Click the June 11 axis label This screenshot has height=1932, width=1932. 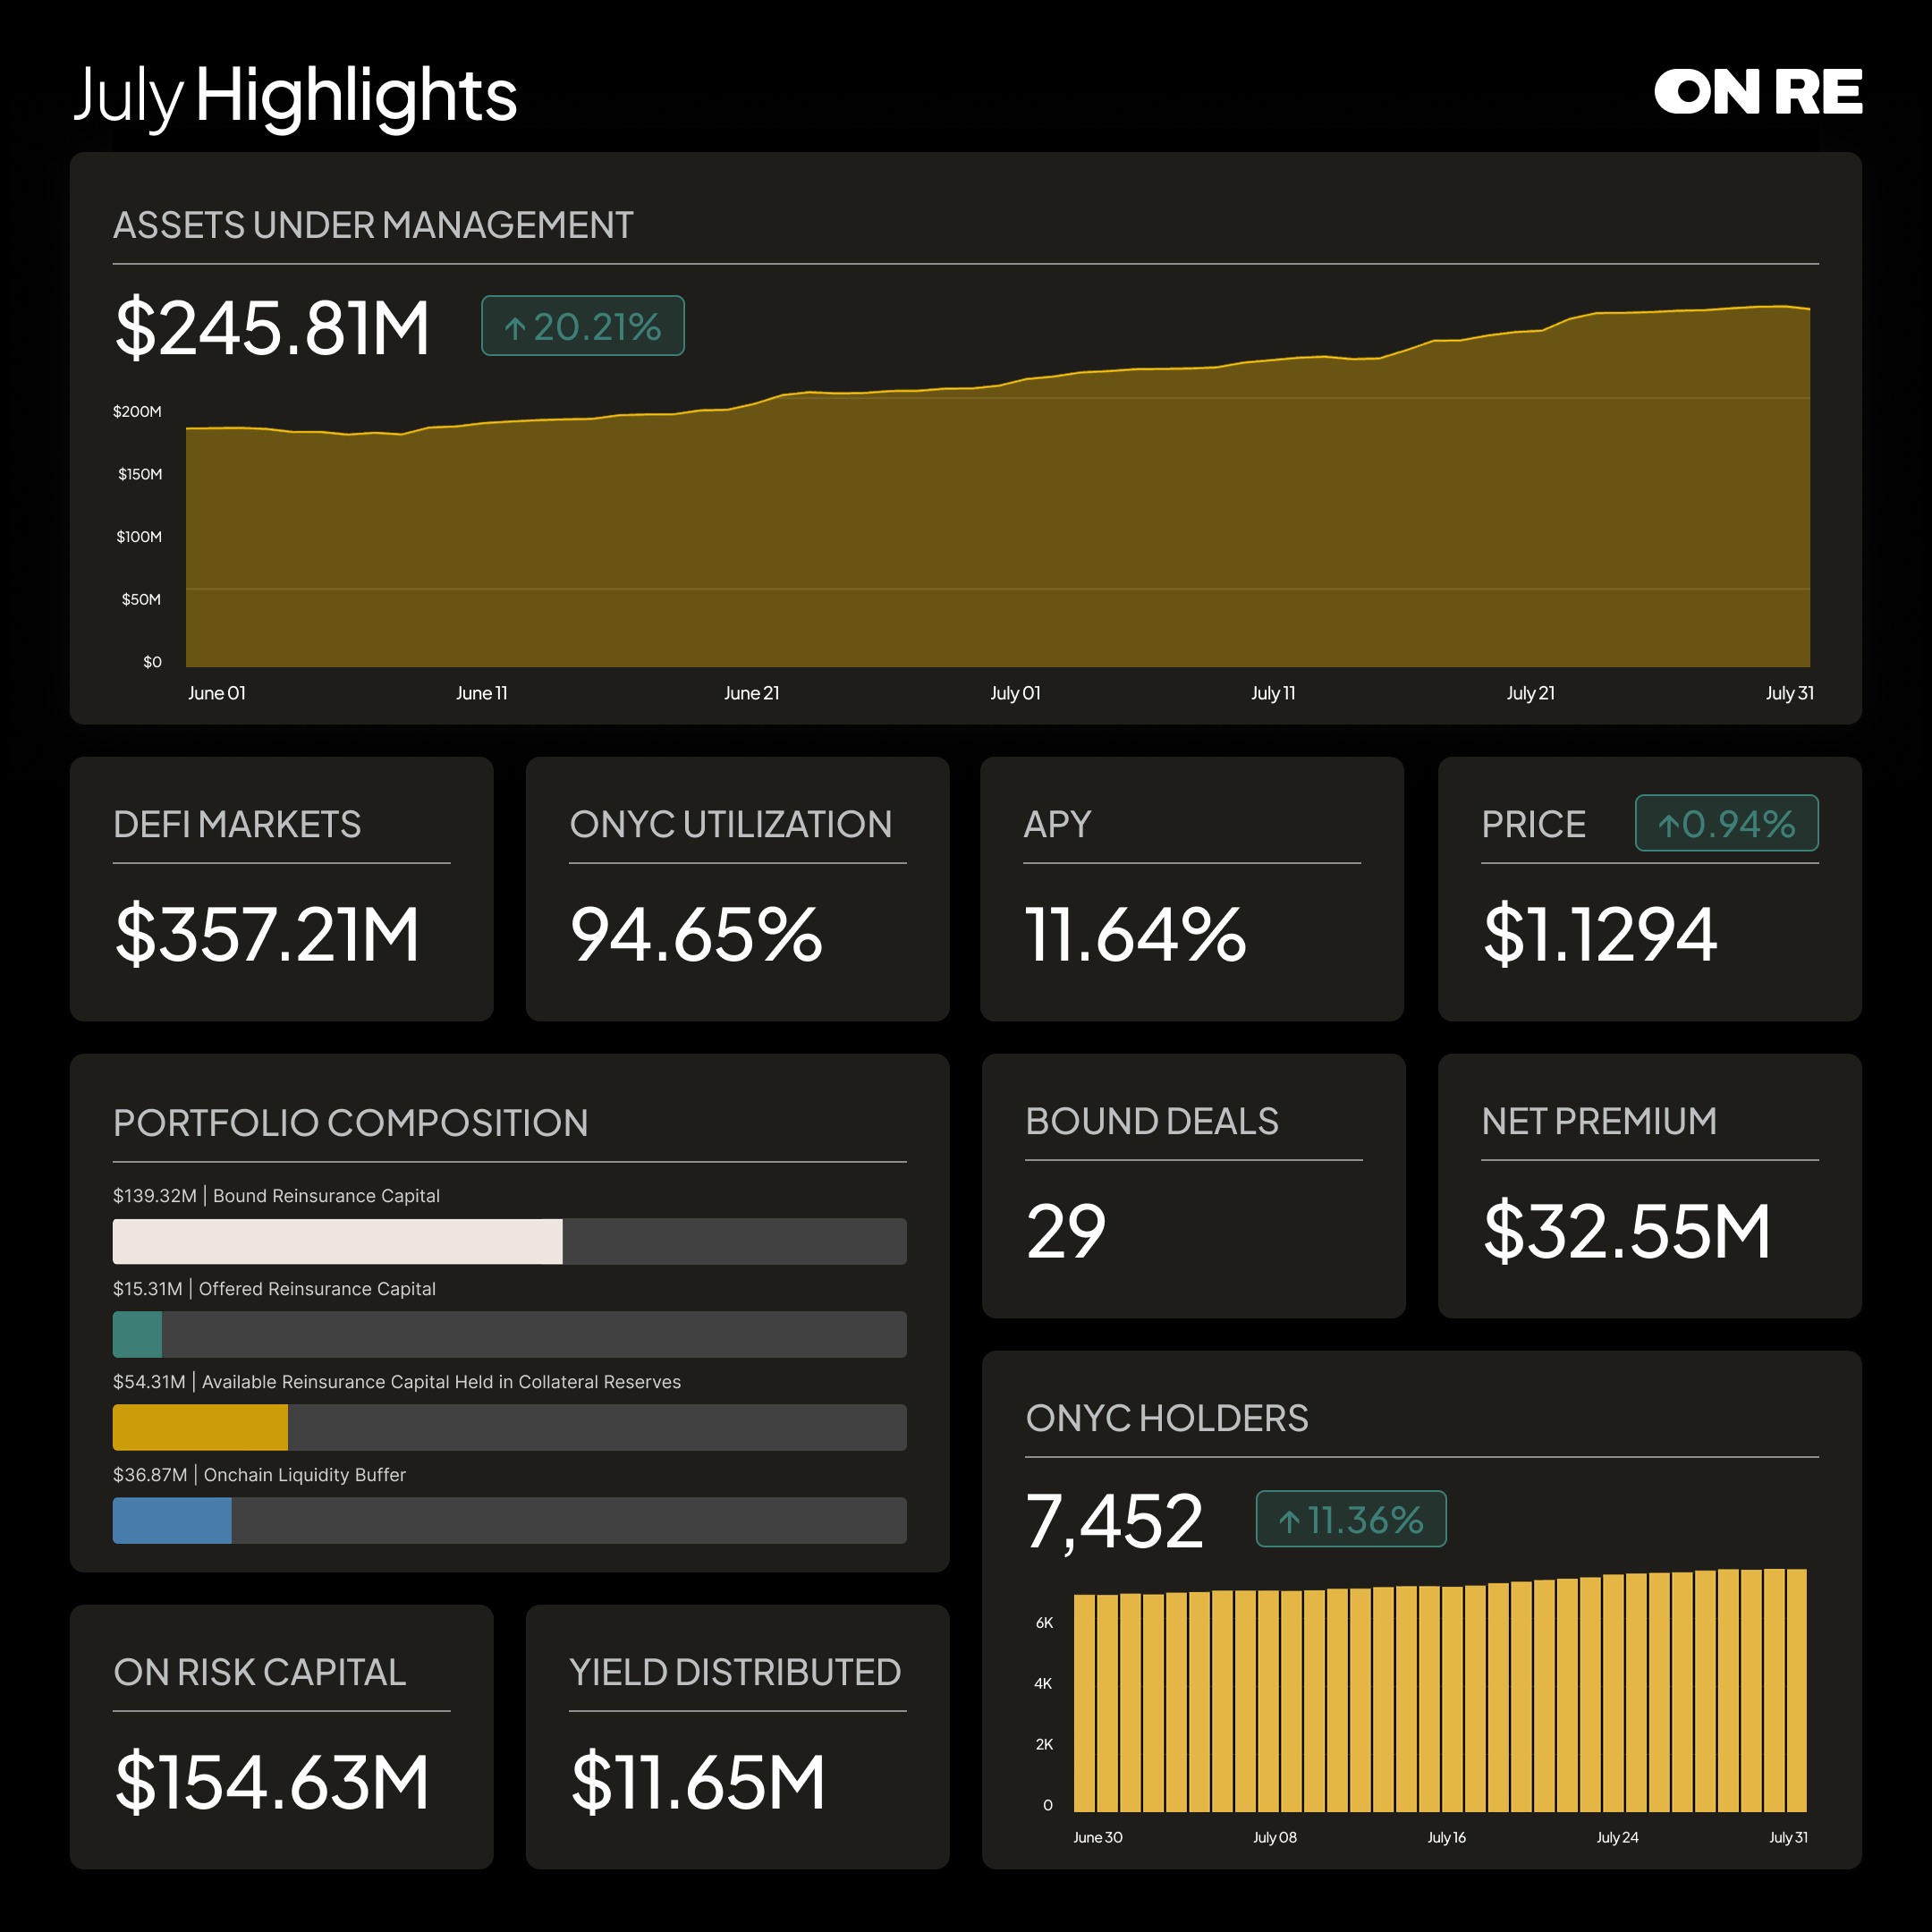(481, 693)
